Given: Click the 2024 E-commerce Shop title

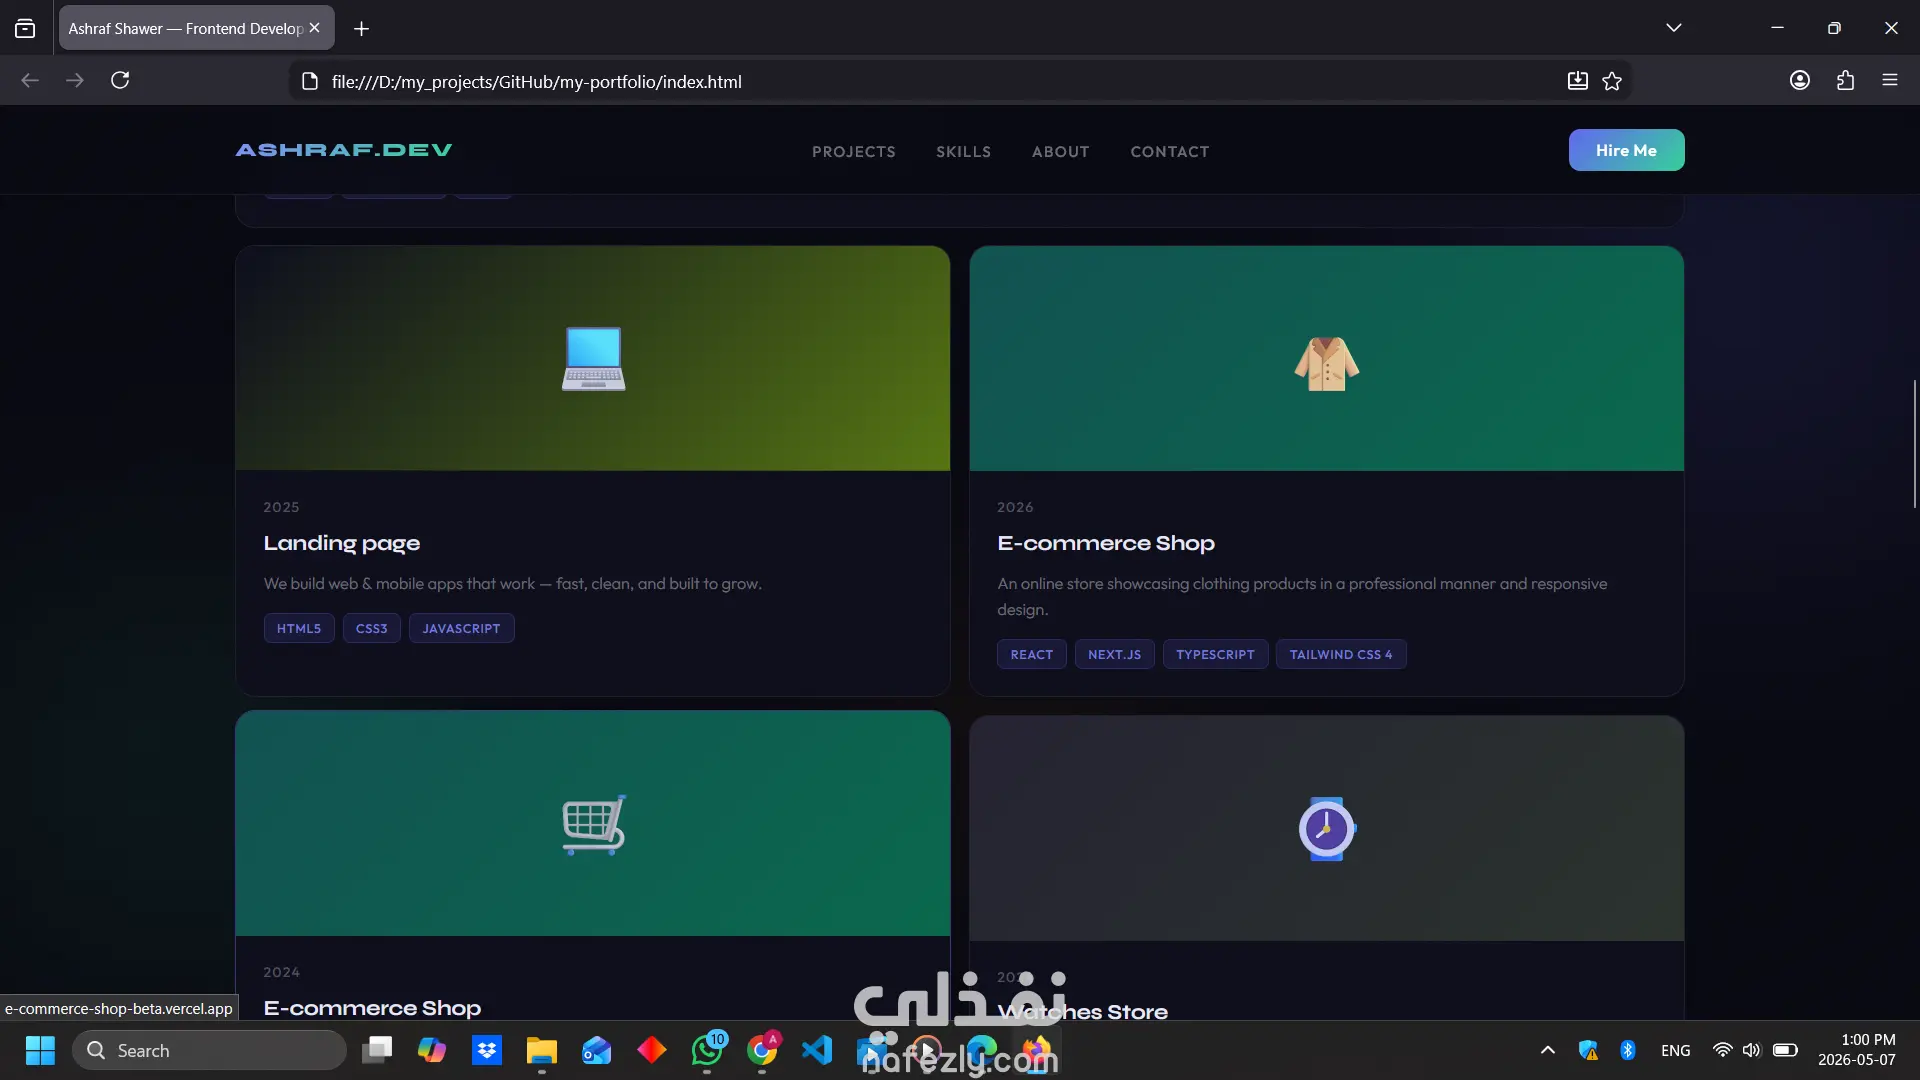Looking at the screenshot, I should point(372,1008).
